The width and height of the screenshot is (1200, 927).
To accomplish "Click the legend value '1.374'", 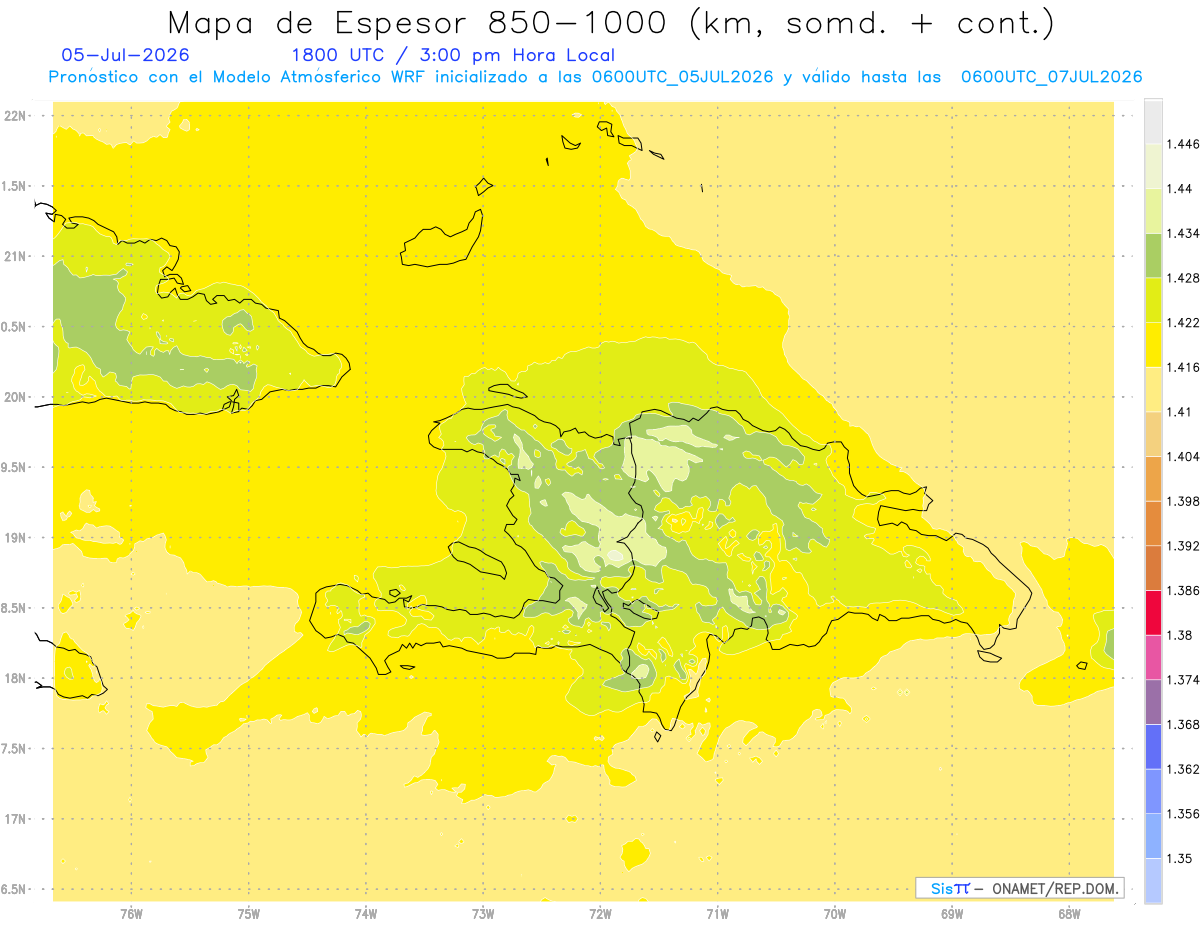I will point(1184,680).
